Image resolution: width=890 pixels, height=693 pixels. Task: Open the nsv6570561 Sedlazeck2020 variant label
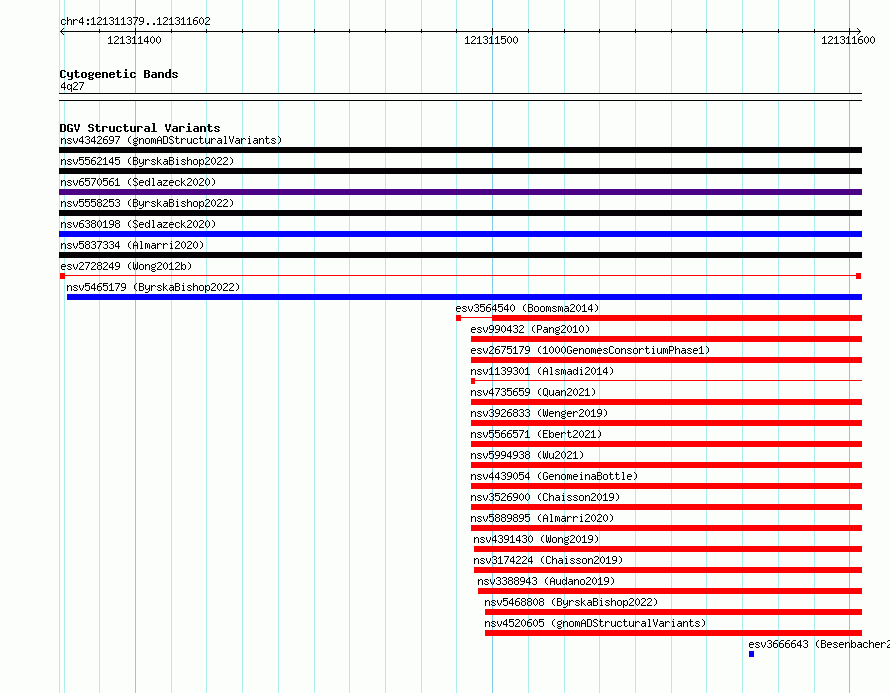point(138,182)
